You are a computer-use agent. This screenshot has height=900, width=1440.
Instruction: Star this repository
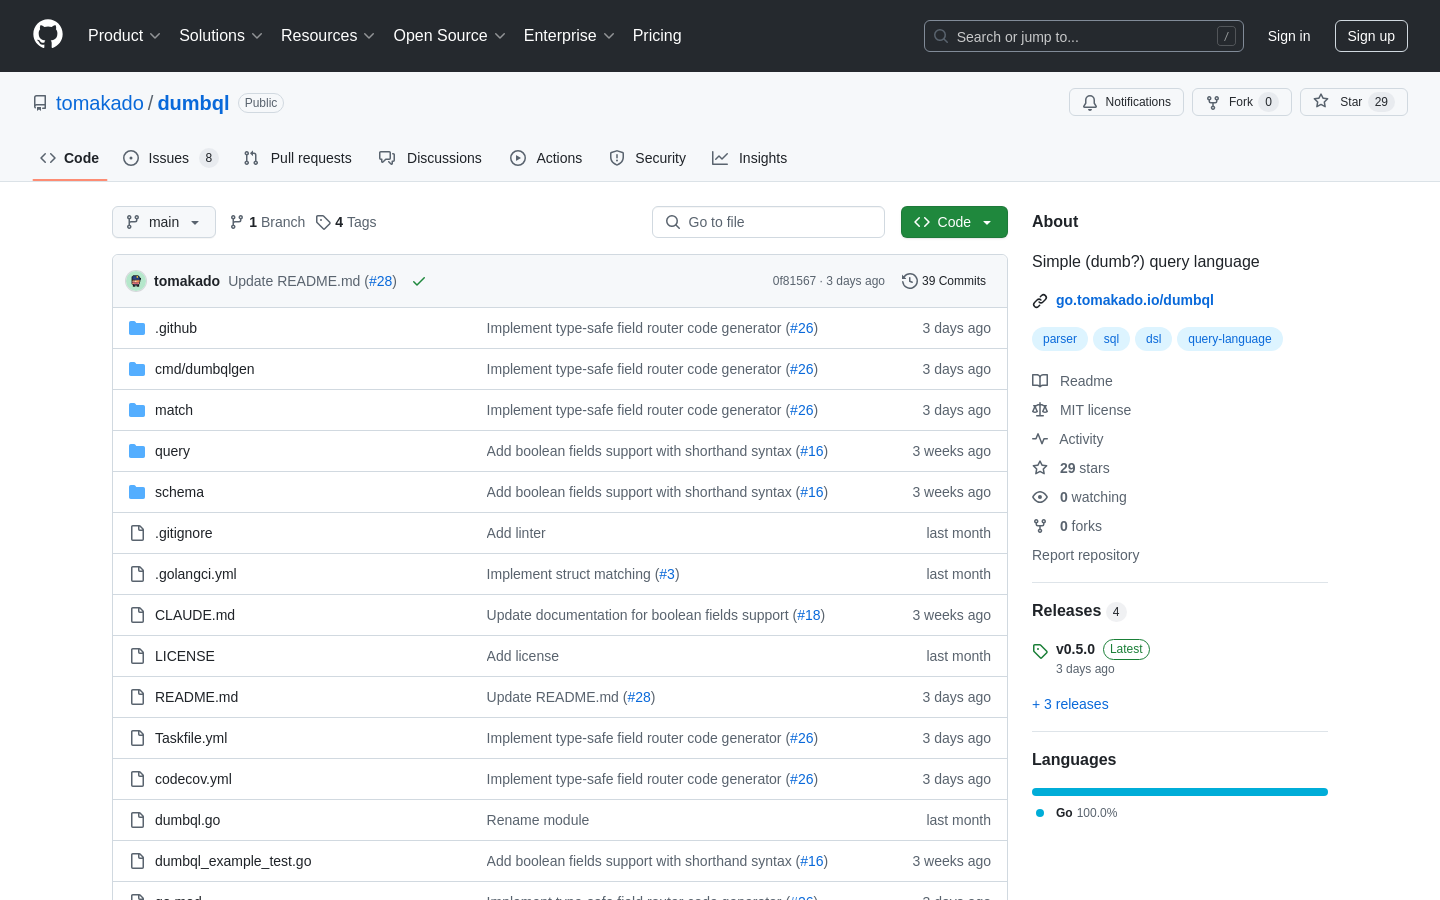click(x=1353, y=102)
